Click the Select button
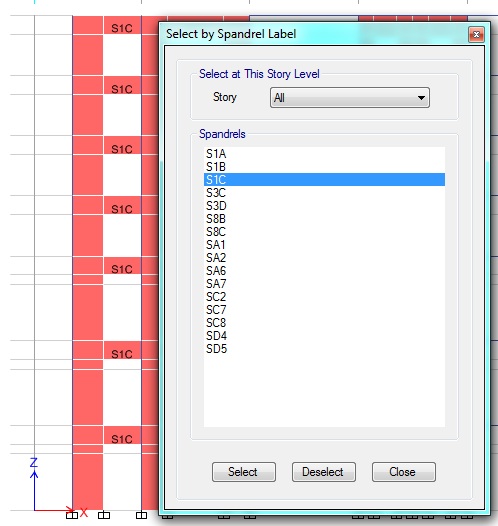The height and width of the screenshot is (526, 498). pyautogui.click(x=244, y=472)
